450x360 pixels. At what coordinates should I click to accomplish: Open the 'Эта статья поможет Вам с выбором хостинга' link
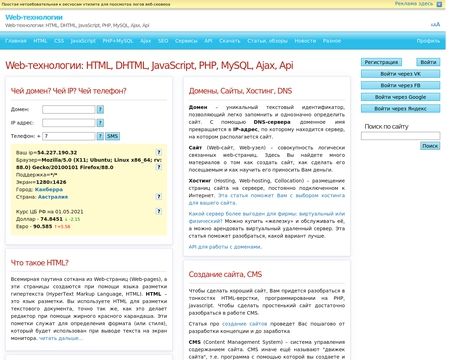click(x=267, y=199)
